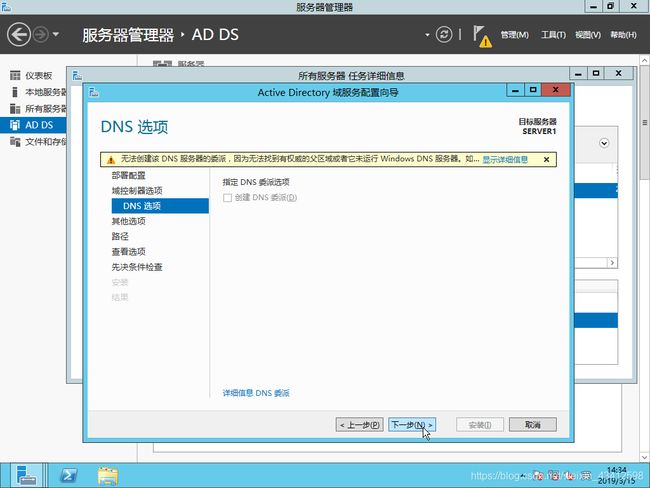
Task: Click right arrow of task details horizontal scrollbar
Action: click(x=612, y=263)
